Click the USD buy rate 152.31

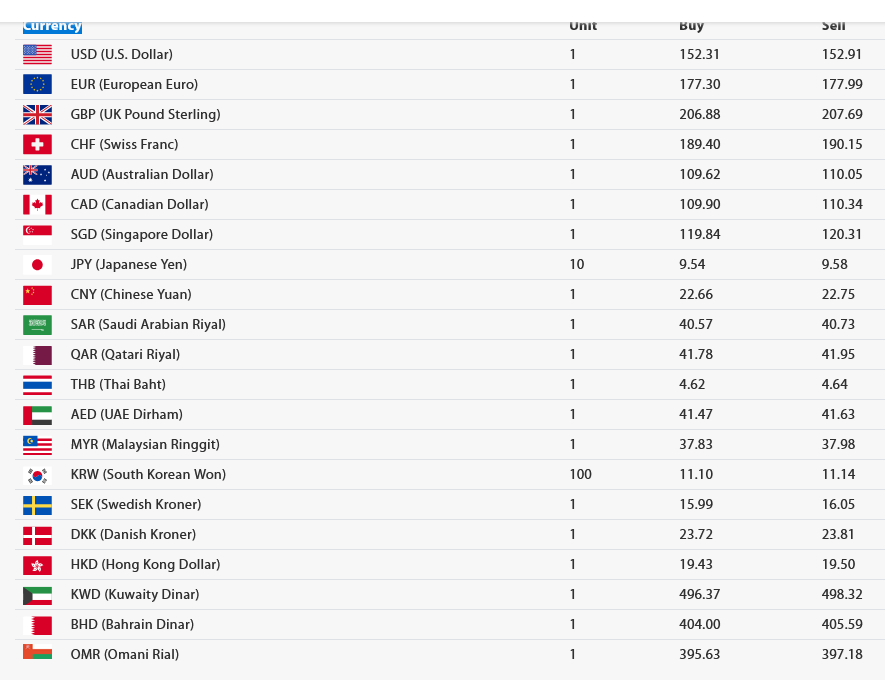click(x=699, y=54)
